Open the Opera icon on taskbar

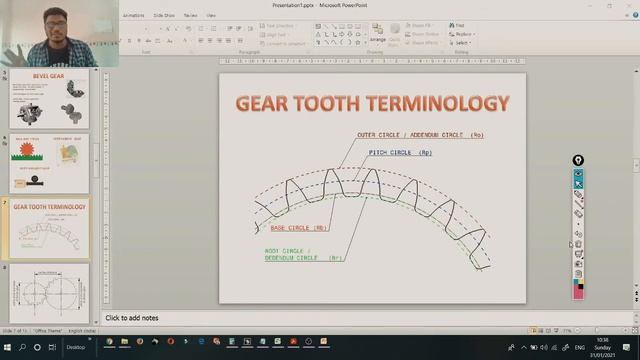(171, 342)
